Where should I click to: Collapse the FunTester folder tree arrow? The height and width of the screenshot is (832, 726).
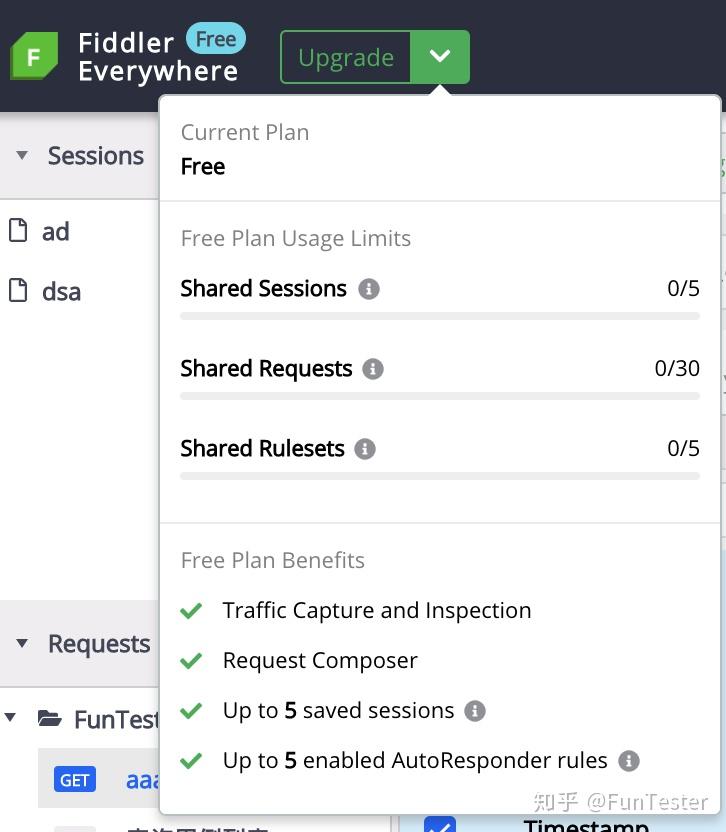(11, 718)
